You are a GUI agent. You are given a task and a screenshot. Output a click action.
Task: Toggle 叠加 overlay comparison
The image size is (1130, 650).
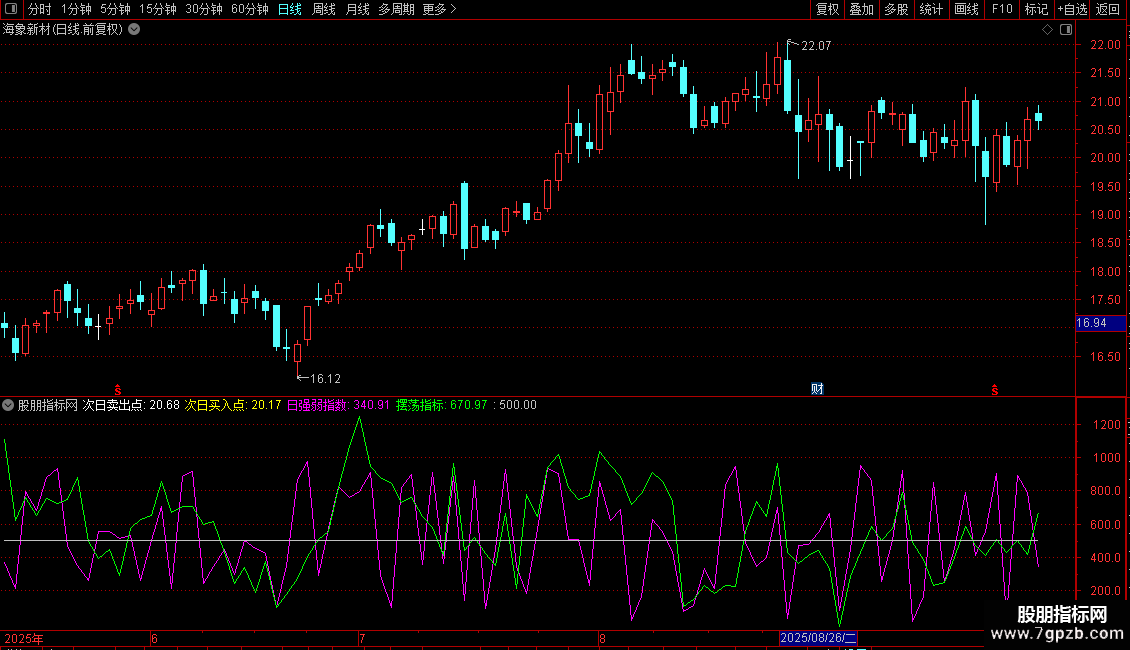pos(861,9)
